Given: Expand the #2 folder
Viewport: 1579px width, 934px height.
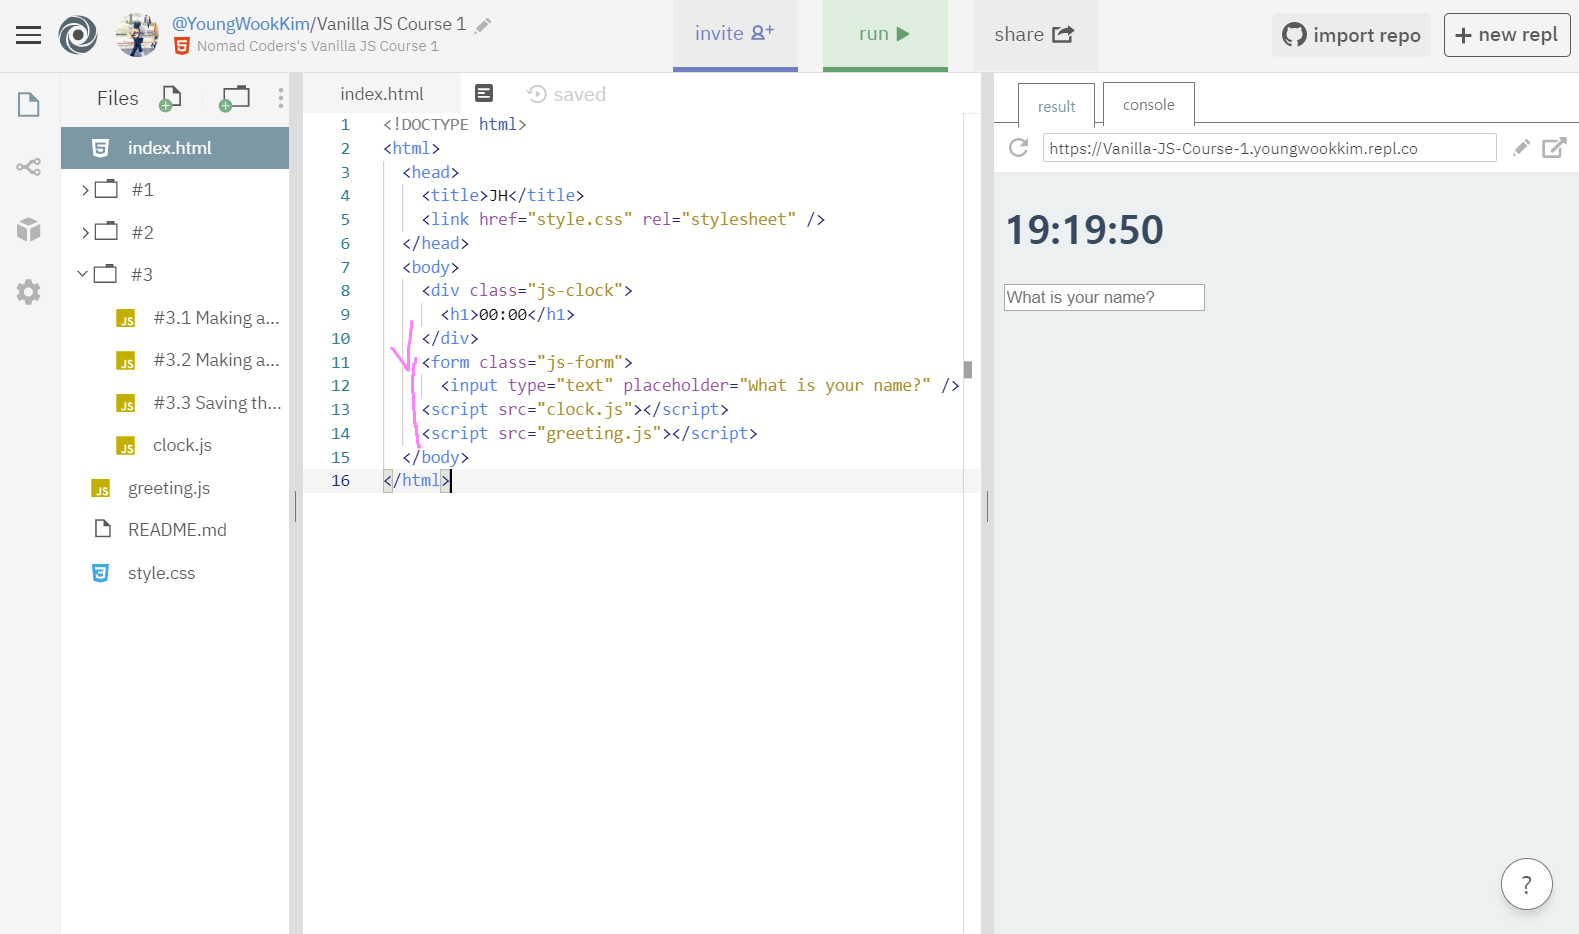Looking at the screenshot, I should (x=86, y=233).
